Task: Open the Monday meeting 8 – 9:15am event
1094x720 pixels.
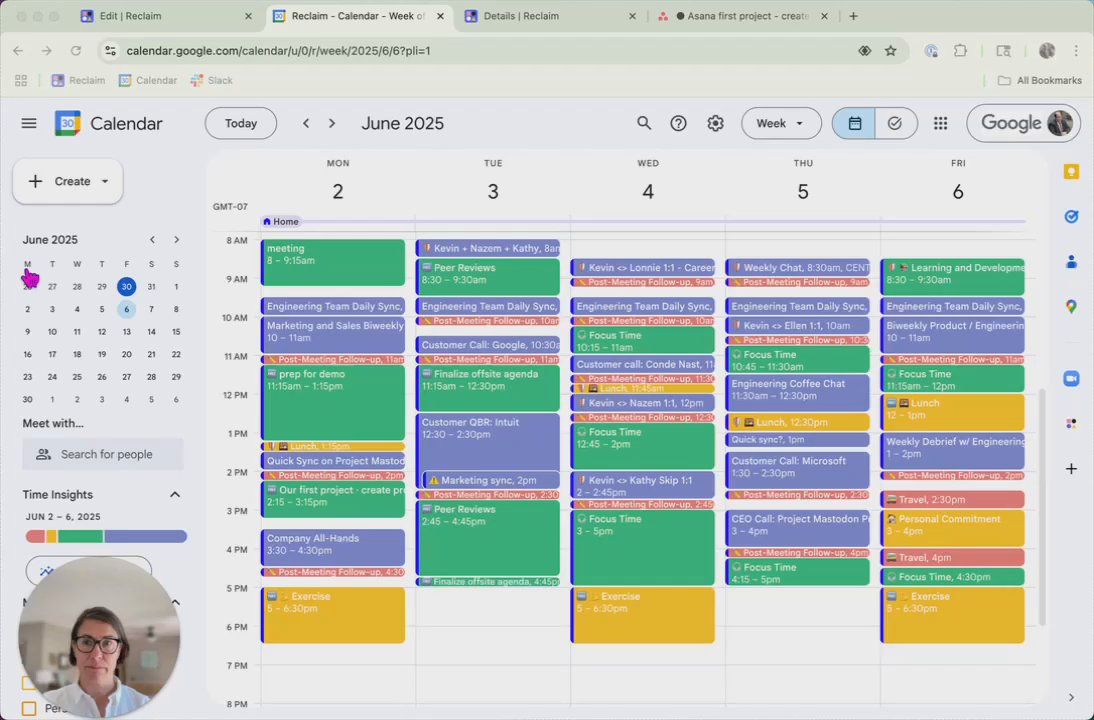Action: (x=333, y=262)
